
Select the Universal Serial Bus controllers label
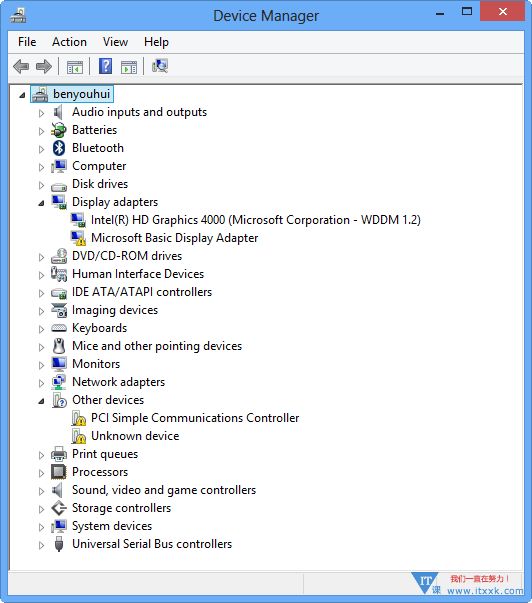pyautogui.click(x=152, y=544)
